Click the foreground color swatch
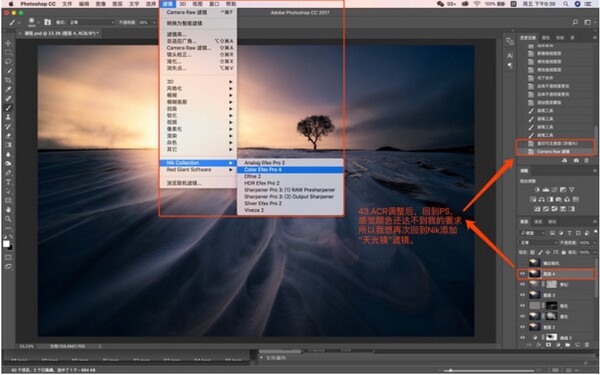The width and height of the screenshot is (600, 375). point(7,243)
